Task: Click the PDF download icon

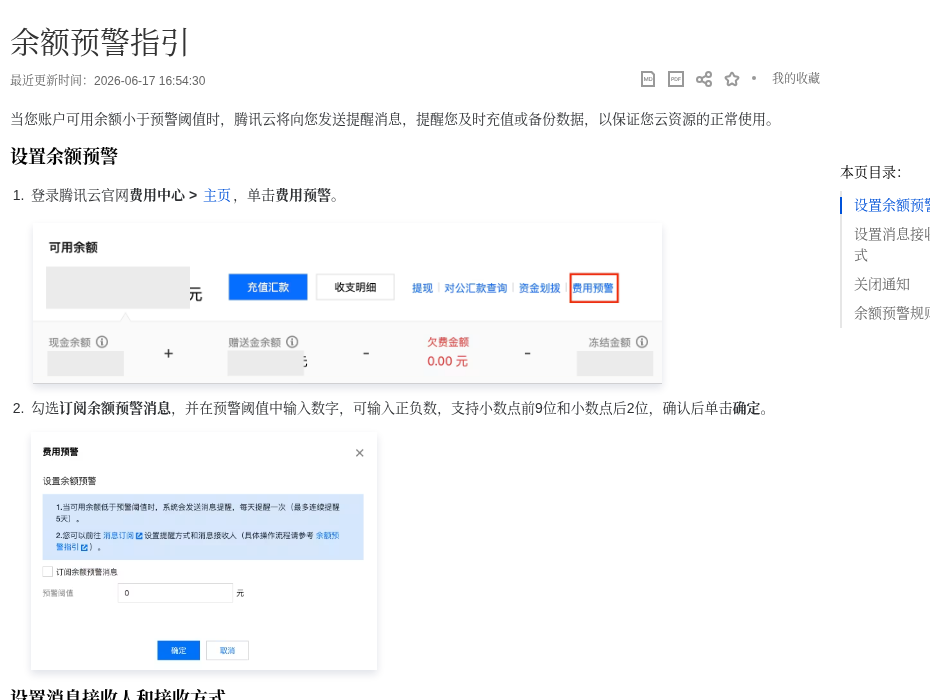Action: pos(676,79)
